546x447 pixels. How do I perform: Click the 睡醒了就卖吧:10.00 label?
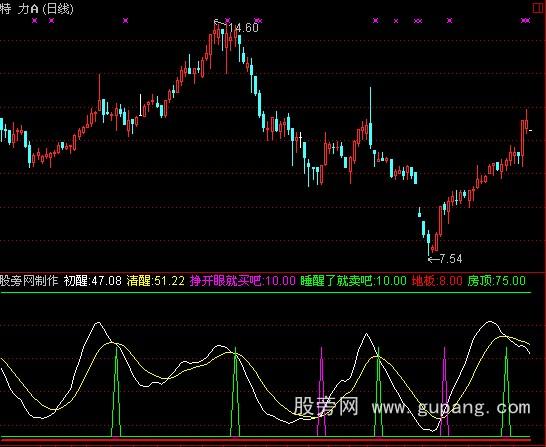pyautogui.click(x=353, y=280)
